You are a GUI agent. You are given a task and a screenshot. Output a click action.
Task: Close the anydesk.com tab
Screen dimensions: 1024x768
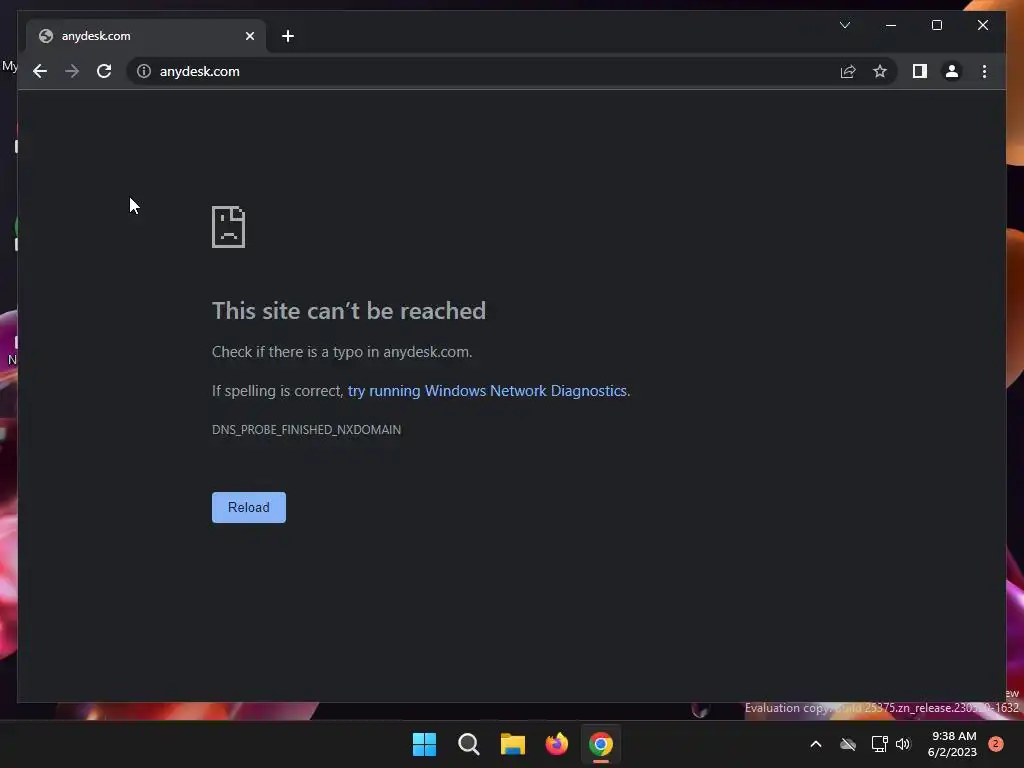(249, 36)
